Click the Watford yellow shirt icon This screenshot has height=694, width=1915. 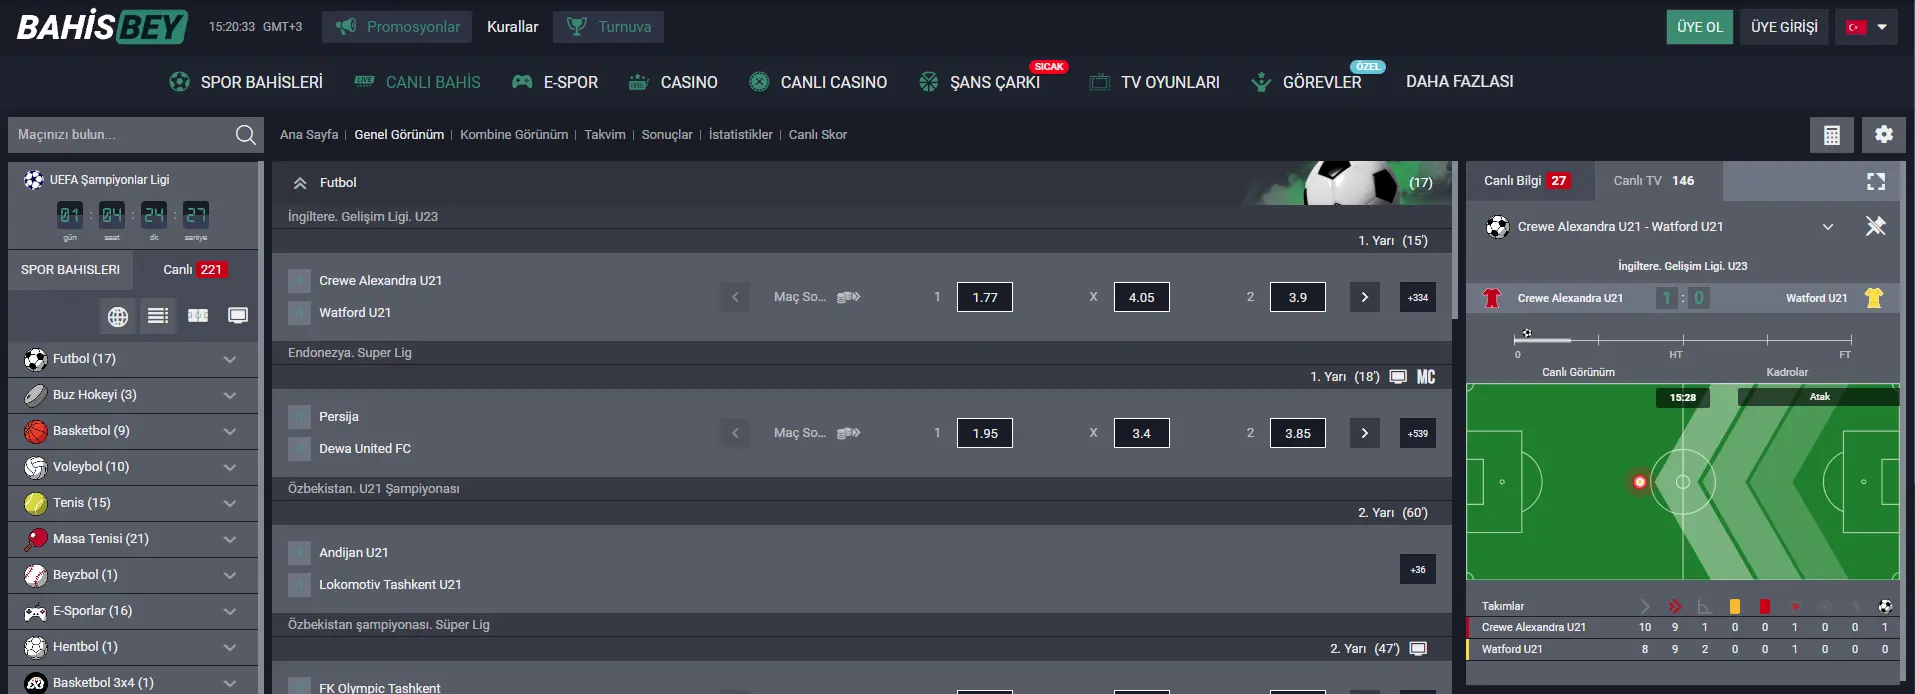point(1874,298)
